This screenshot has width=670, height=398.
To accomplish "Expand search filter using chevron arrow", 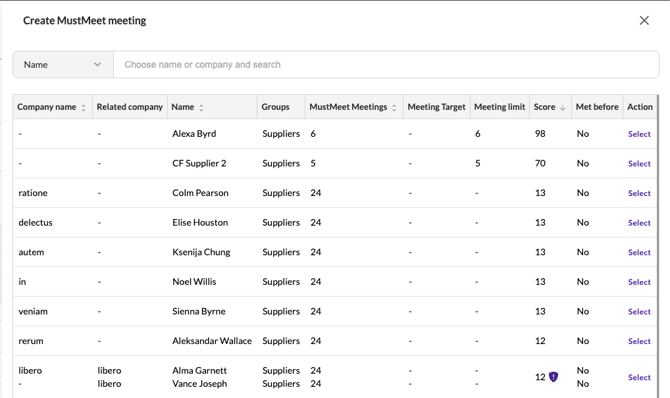I will tap(97, 65).
